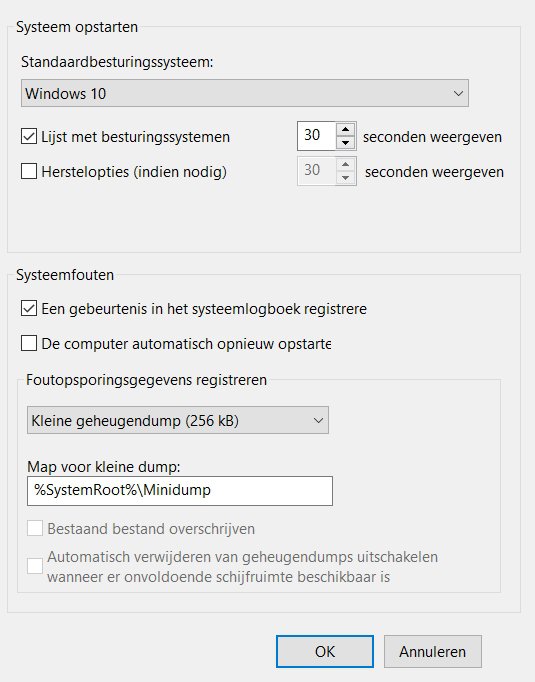
Task: Uncheck Lijst met besturingssystemen checkbox
Action: coord(29,137)
